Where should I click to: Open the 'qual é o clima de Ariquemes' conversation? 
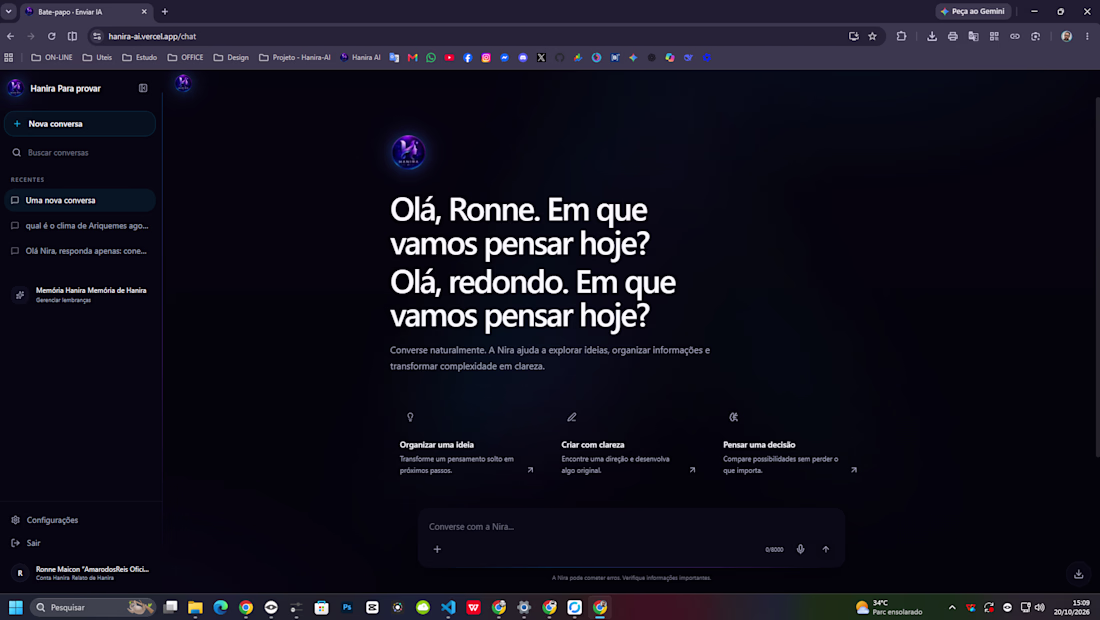(x=80, y=226)
